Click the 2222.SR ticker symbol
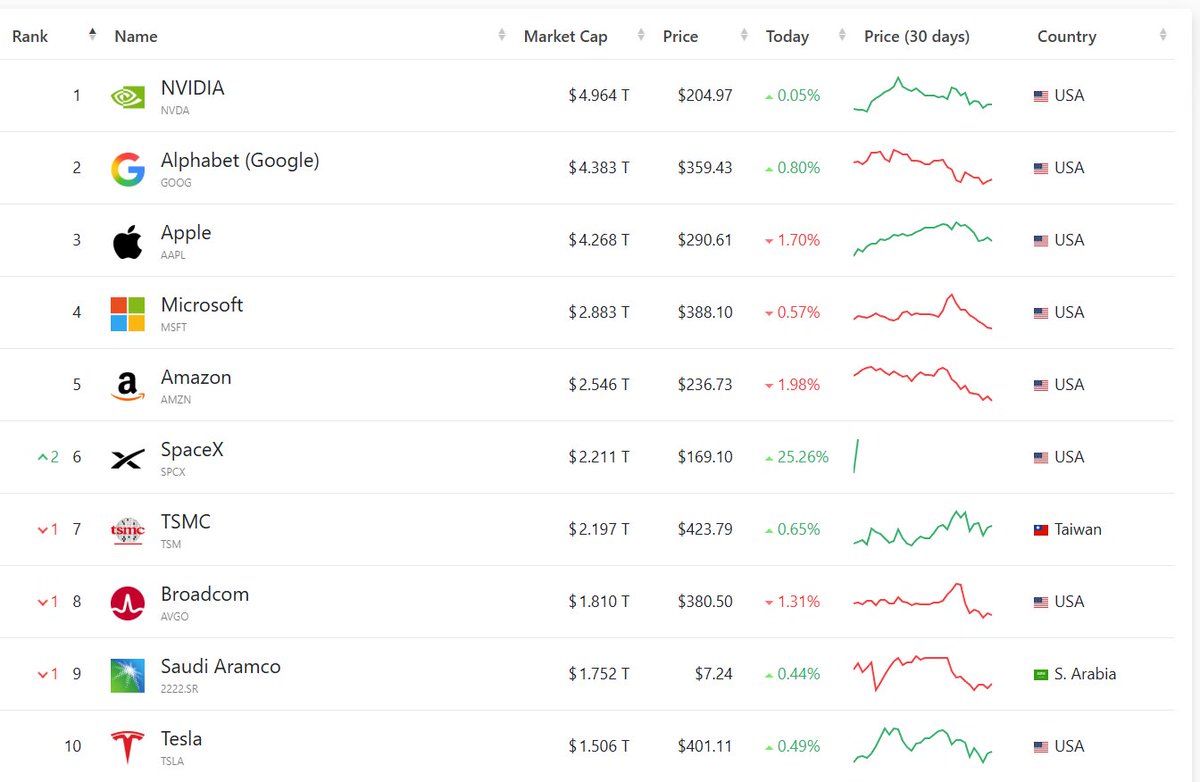Image resolution: width=1200 pixels, height=782 pixels. pos(180,689)
